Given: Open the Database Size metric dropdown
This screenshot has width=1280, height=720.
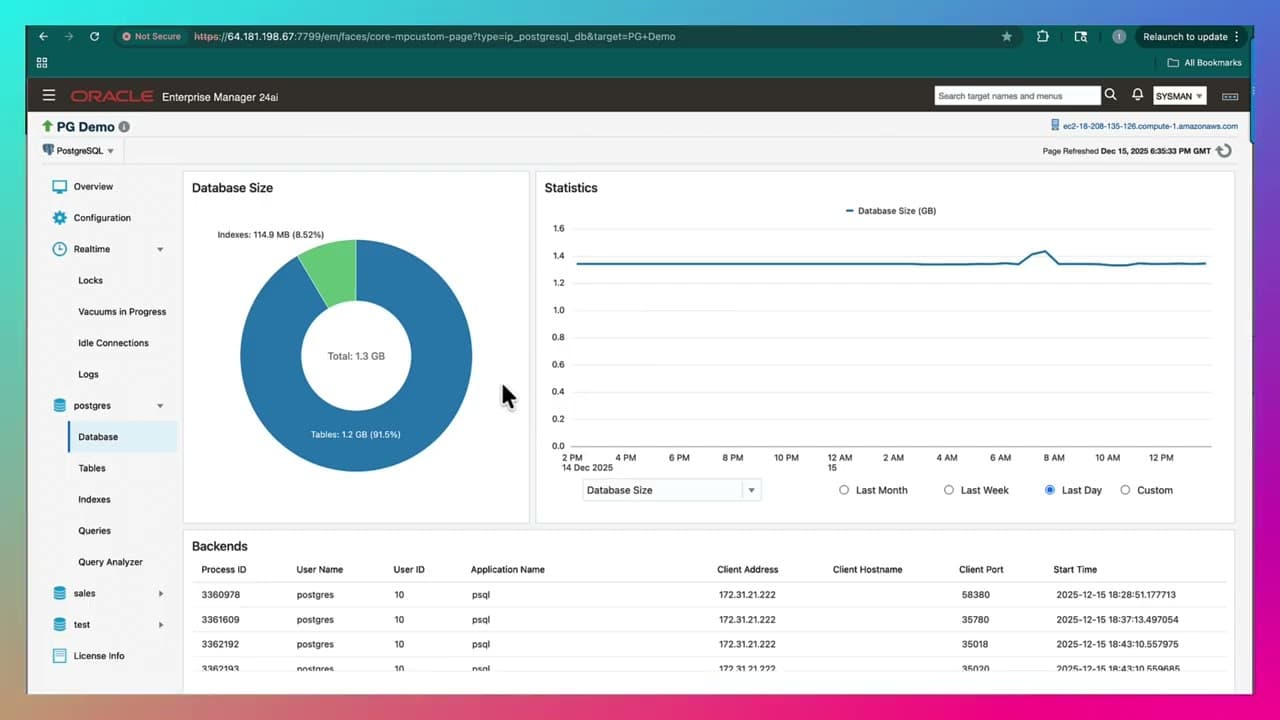Looking at the screenshot, I should [x=751, y=490].
